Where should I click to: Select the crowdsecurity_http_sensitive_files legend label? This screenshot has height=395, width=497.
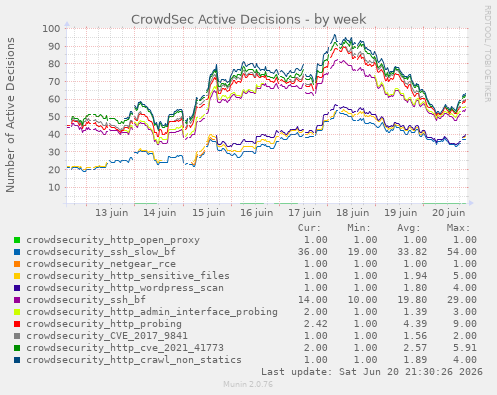128,276
